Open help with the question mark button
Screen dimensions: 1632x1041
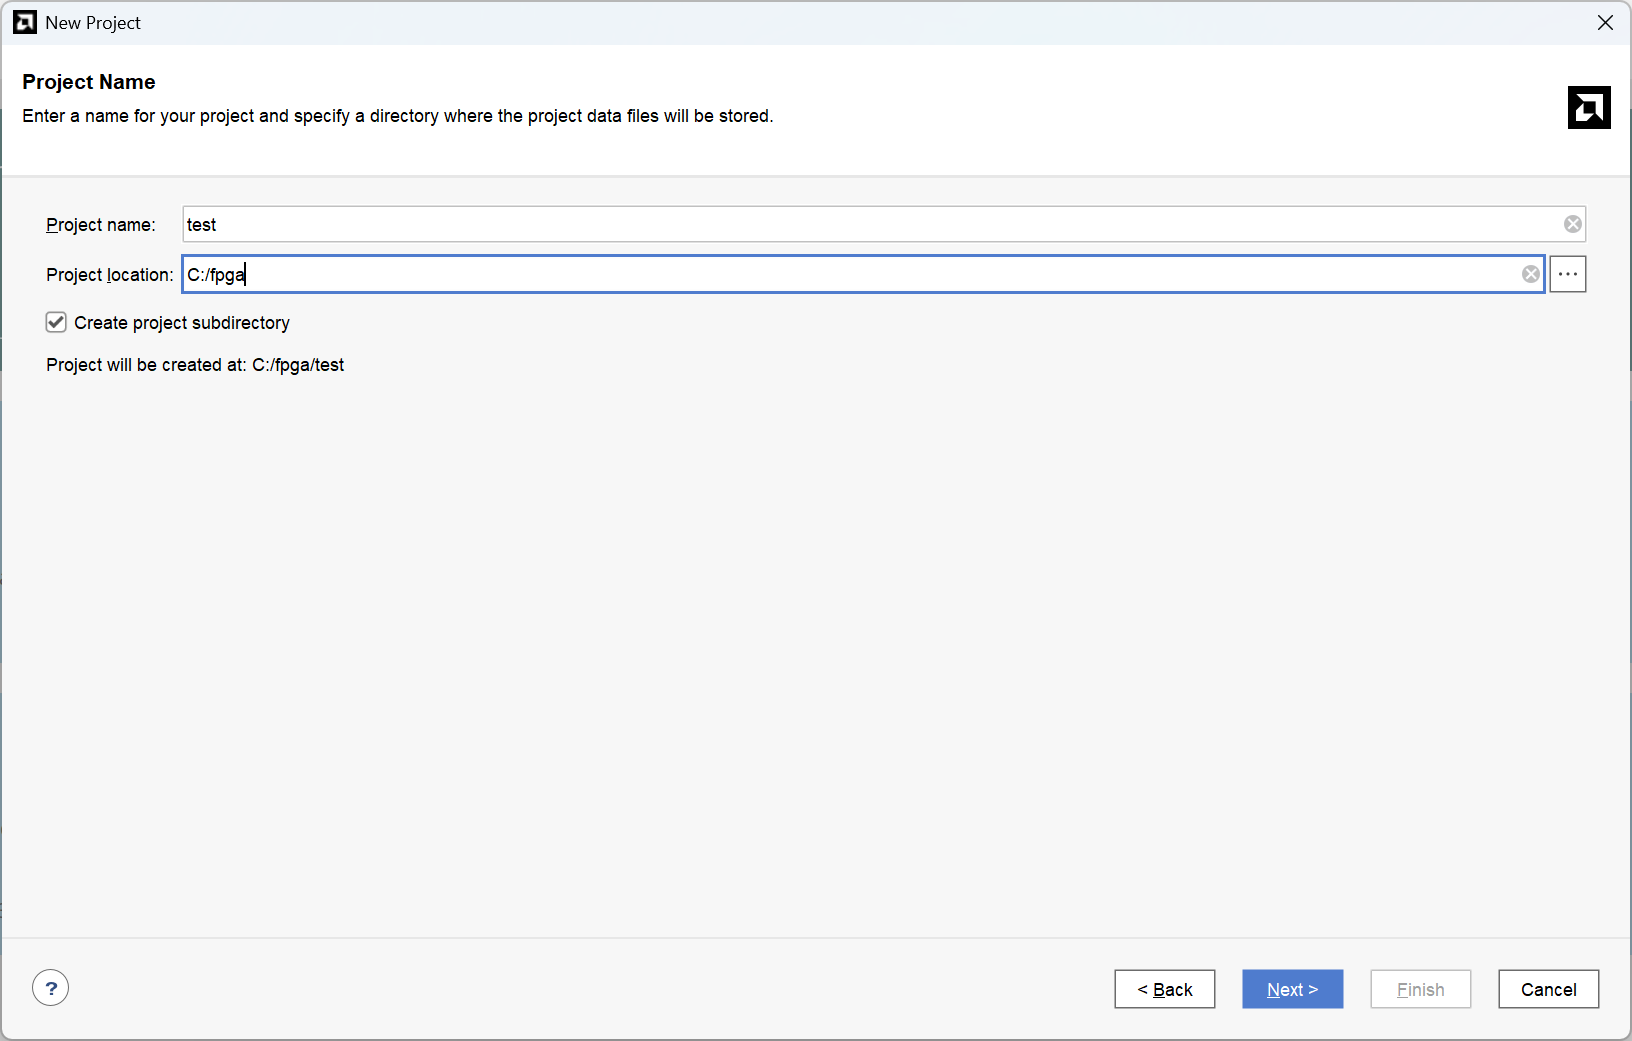[51, 988]
